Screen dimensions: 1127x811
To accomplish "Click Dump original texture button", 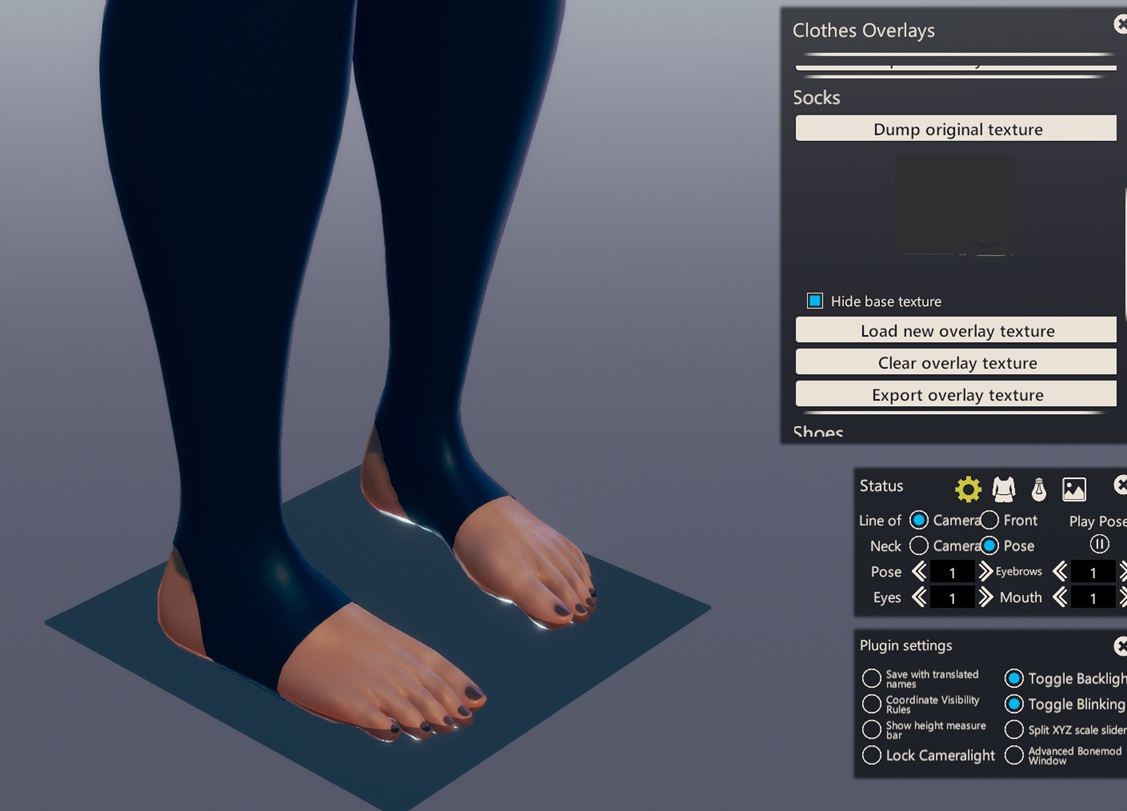I will tap(956, 129).
